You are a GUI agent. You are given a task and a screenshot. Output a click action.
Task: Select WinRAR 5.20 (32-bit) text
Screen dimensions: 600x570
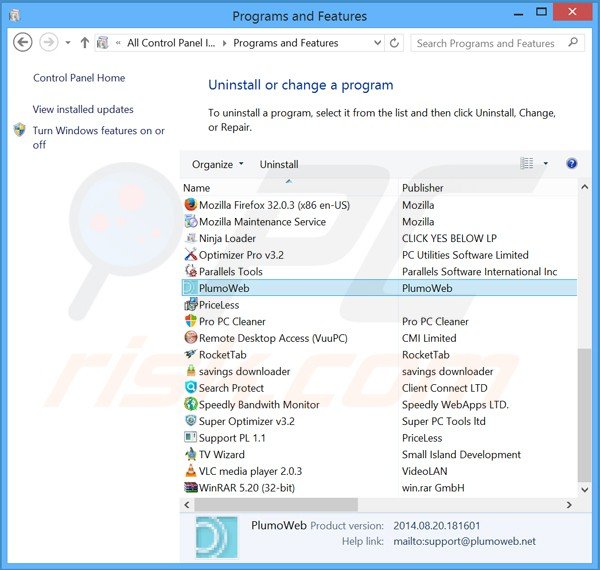247,488
